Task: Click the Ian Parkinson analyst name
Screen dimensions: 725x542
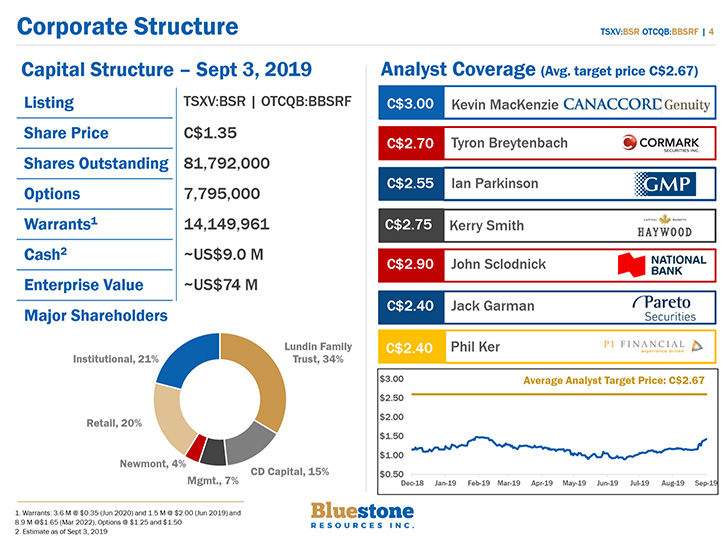Action: [x=495, y=184]
